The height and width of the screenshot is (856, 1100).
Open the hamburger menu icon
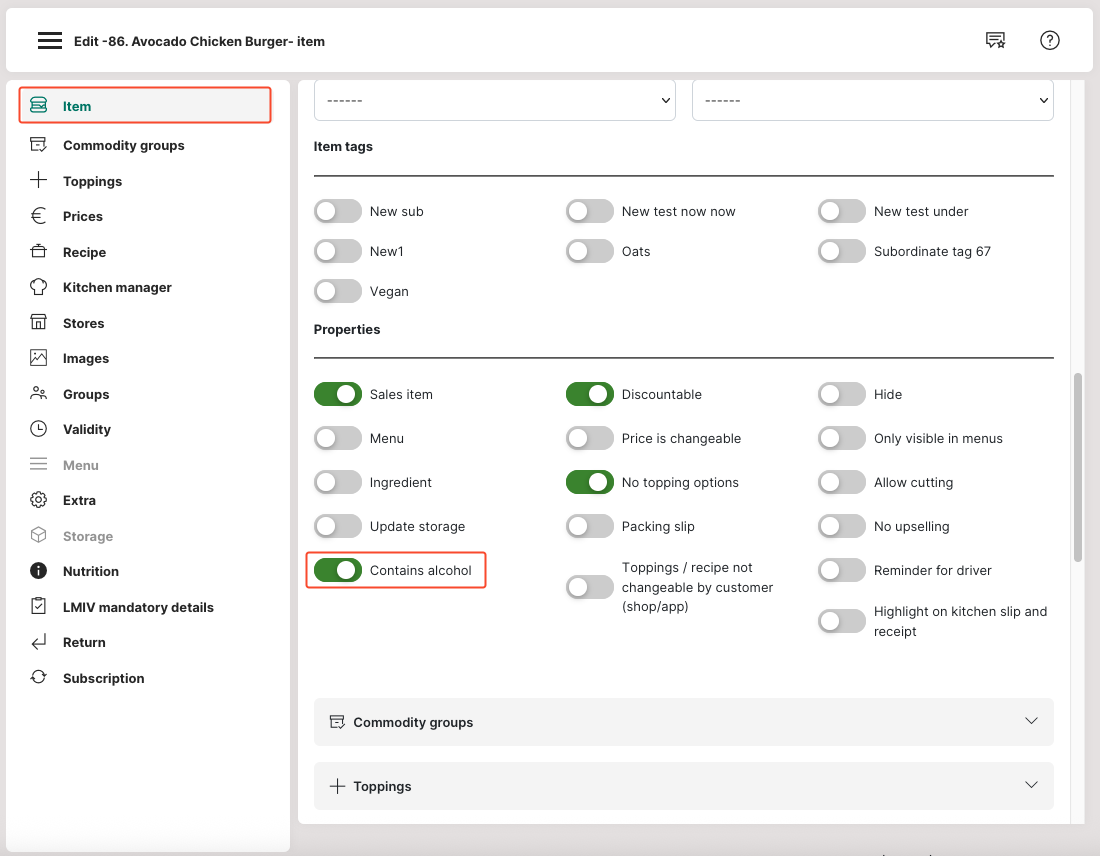coord(50,41)
